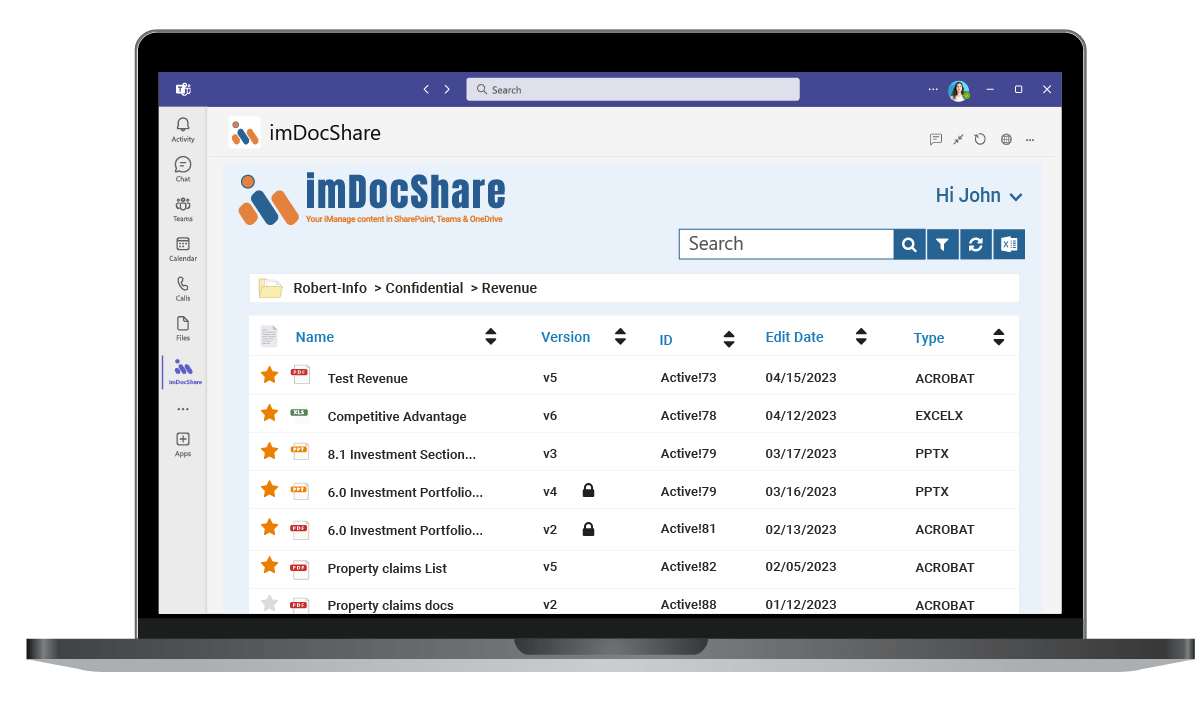Click the ID column header

point(666,340)
